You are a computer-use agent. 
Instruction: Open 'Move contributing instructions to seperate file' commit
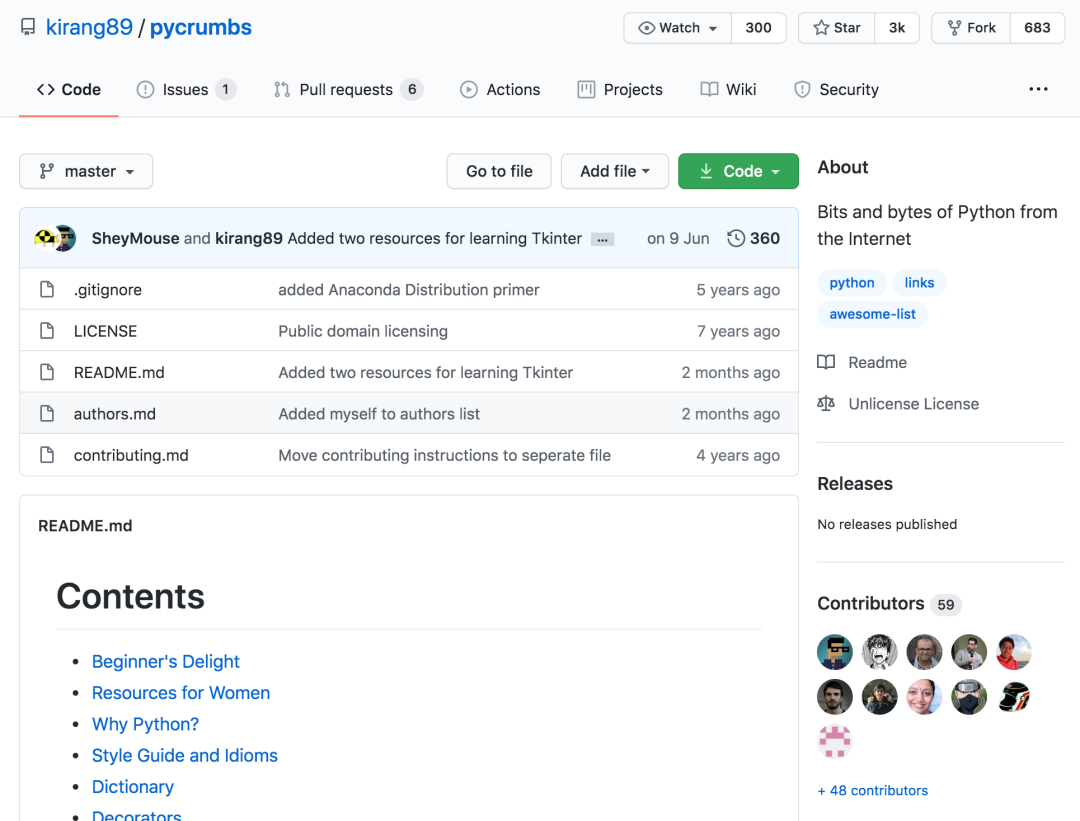[444, 455]
